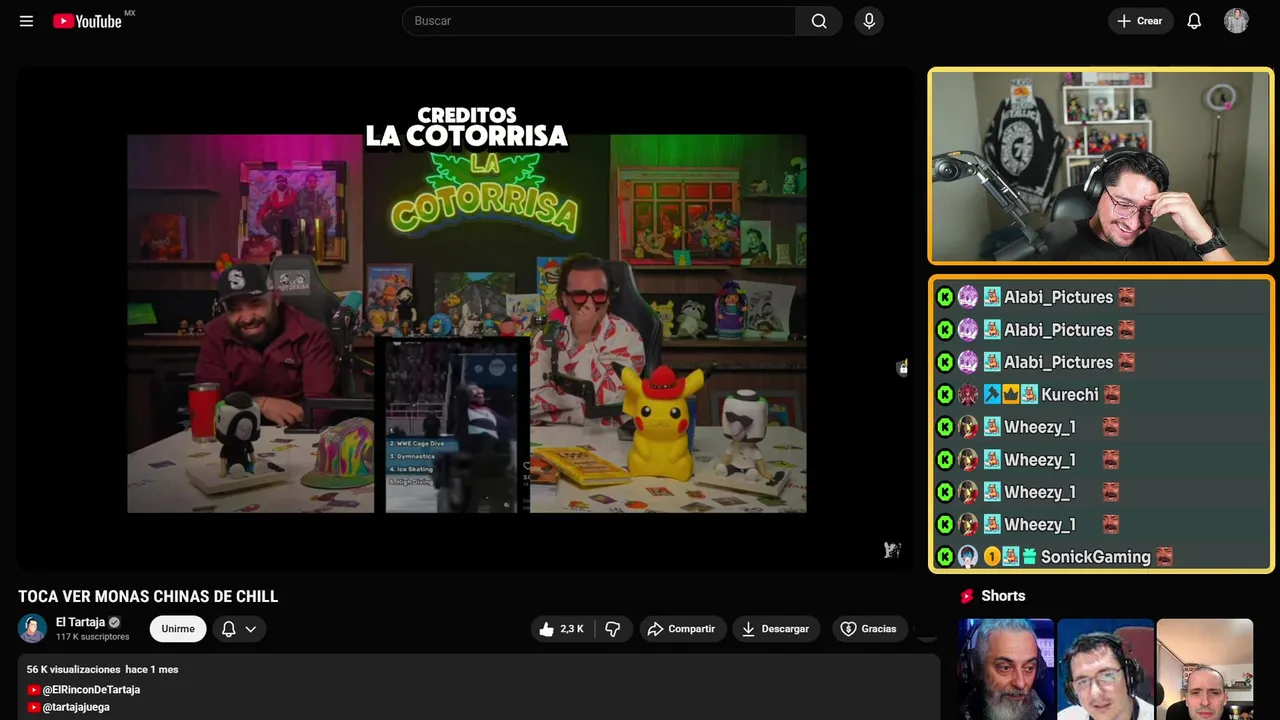Click the 56 K visualizaciones text

[74, 669]
